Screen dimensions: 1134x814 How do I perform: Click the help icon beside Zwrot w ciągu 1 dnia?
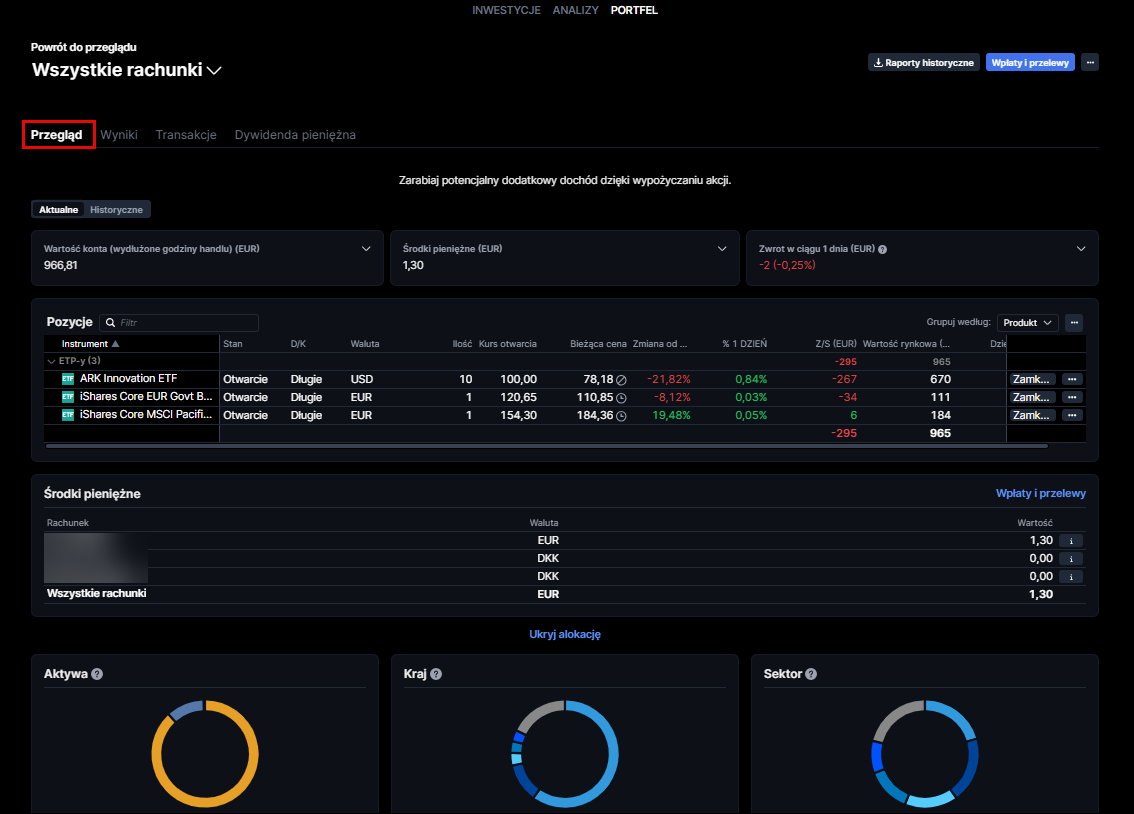[x=883, y=249]
